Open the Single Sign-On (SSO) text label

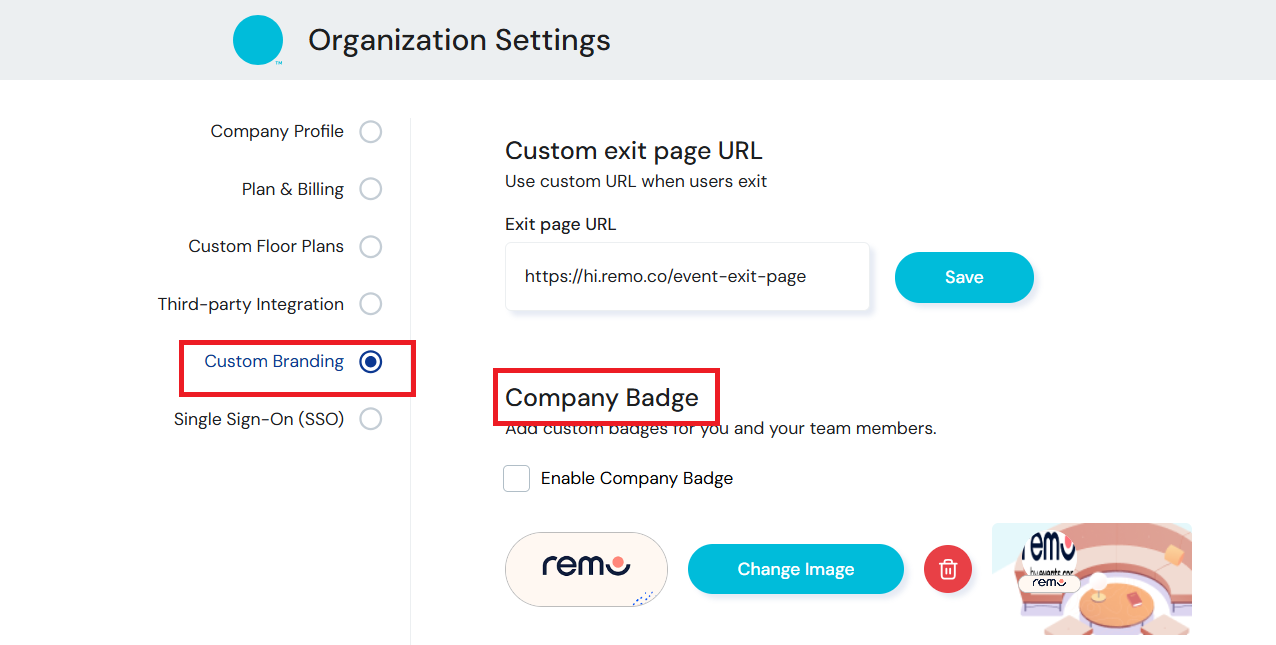259,419
